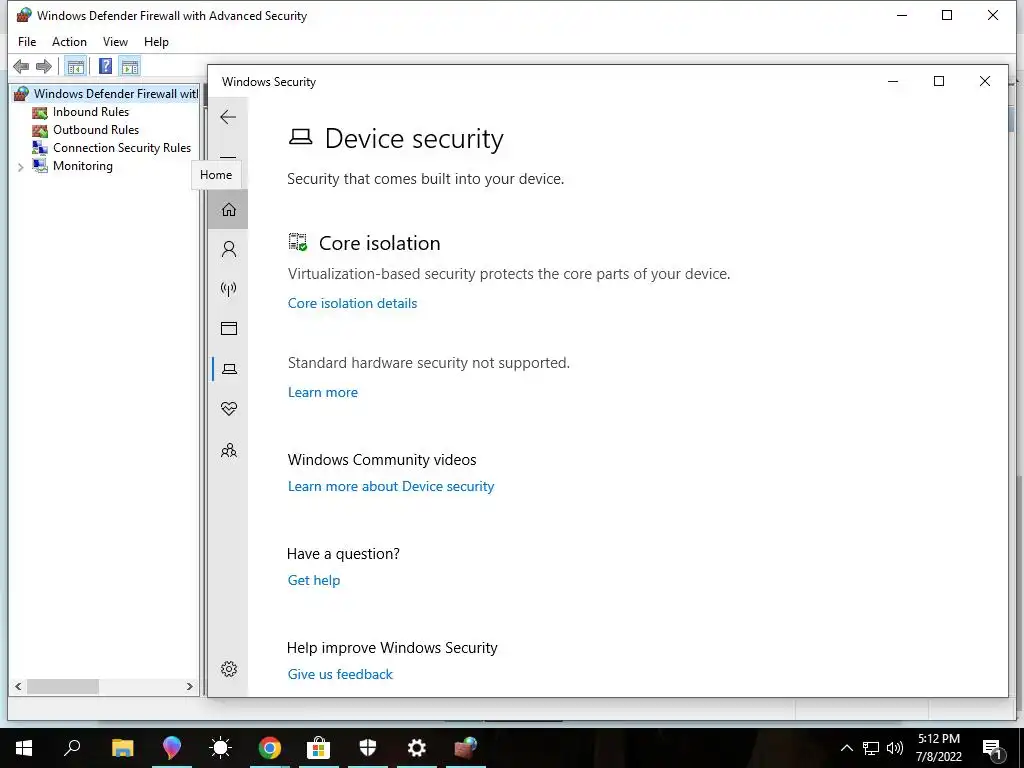Open Microsoft Store from taskbar
1024x768 pixels.
coord(319,748)
